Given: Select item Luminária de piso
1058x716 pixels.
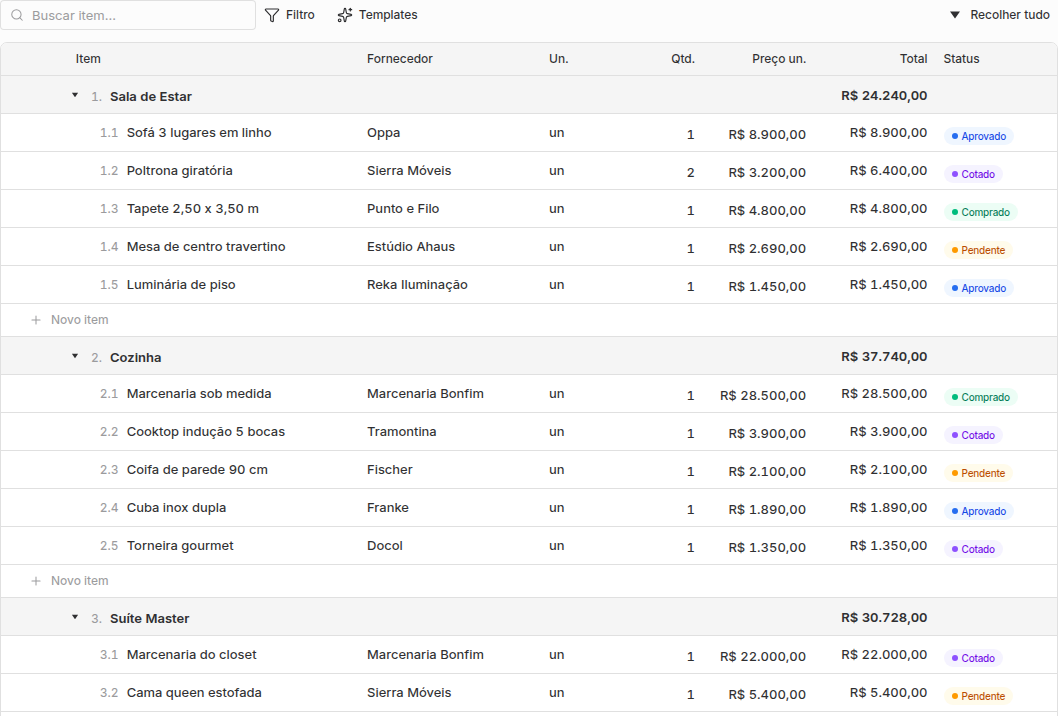Looking at the screenshot, I should (x=181, y=285).
